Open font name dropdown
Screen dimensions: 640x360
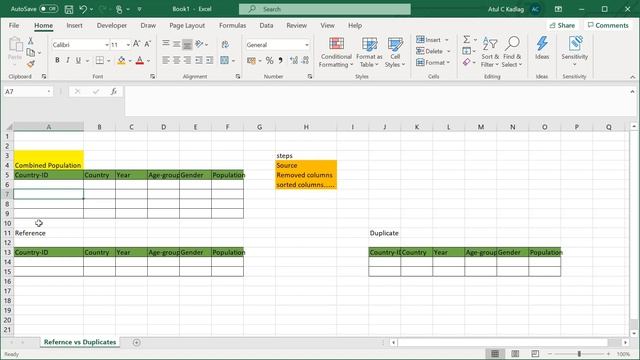(x=107, y=44)
